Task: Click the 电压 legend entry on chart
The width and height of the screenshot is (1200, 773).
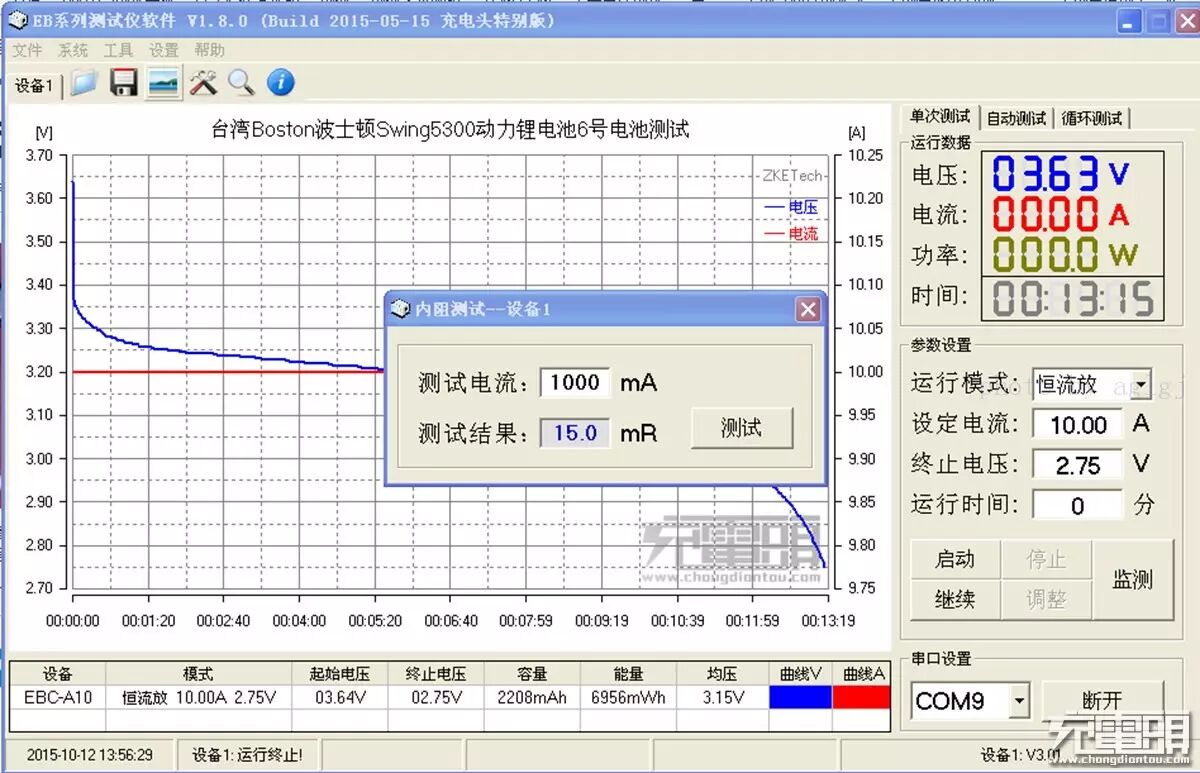Action: [x=792, y=207]
